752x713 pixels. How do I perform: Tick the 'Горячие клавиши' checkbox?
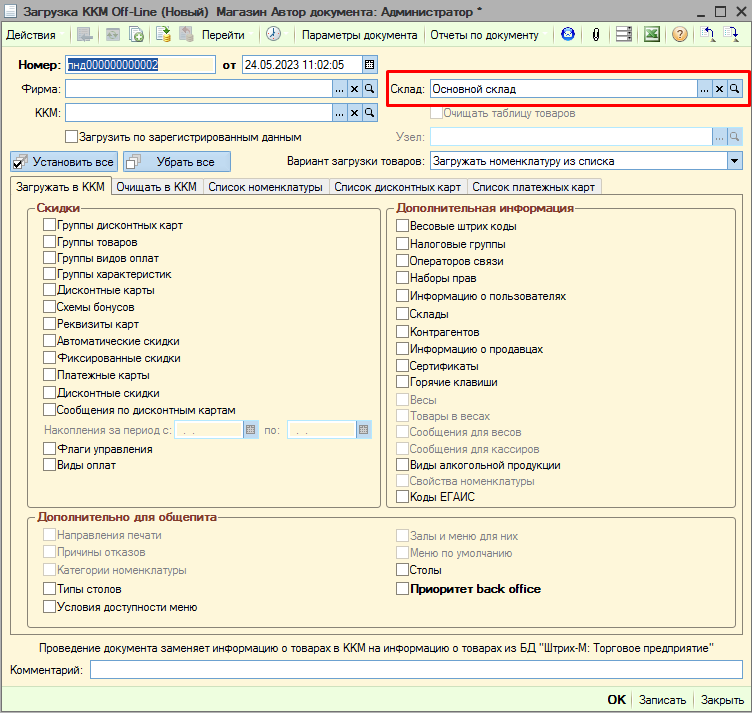click(402, 382)
